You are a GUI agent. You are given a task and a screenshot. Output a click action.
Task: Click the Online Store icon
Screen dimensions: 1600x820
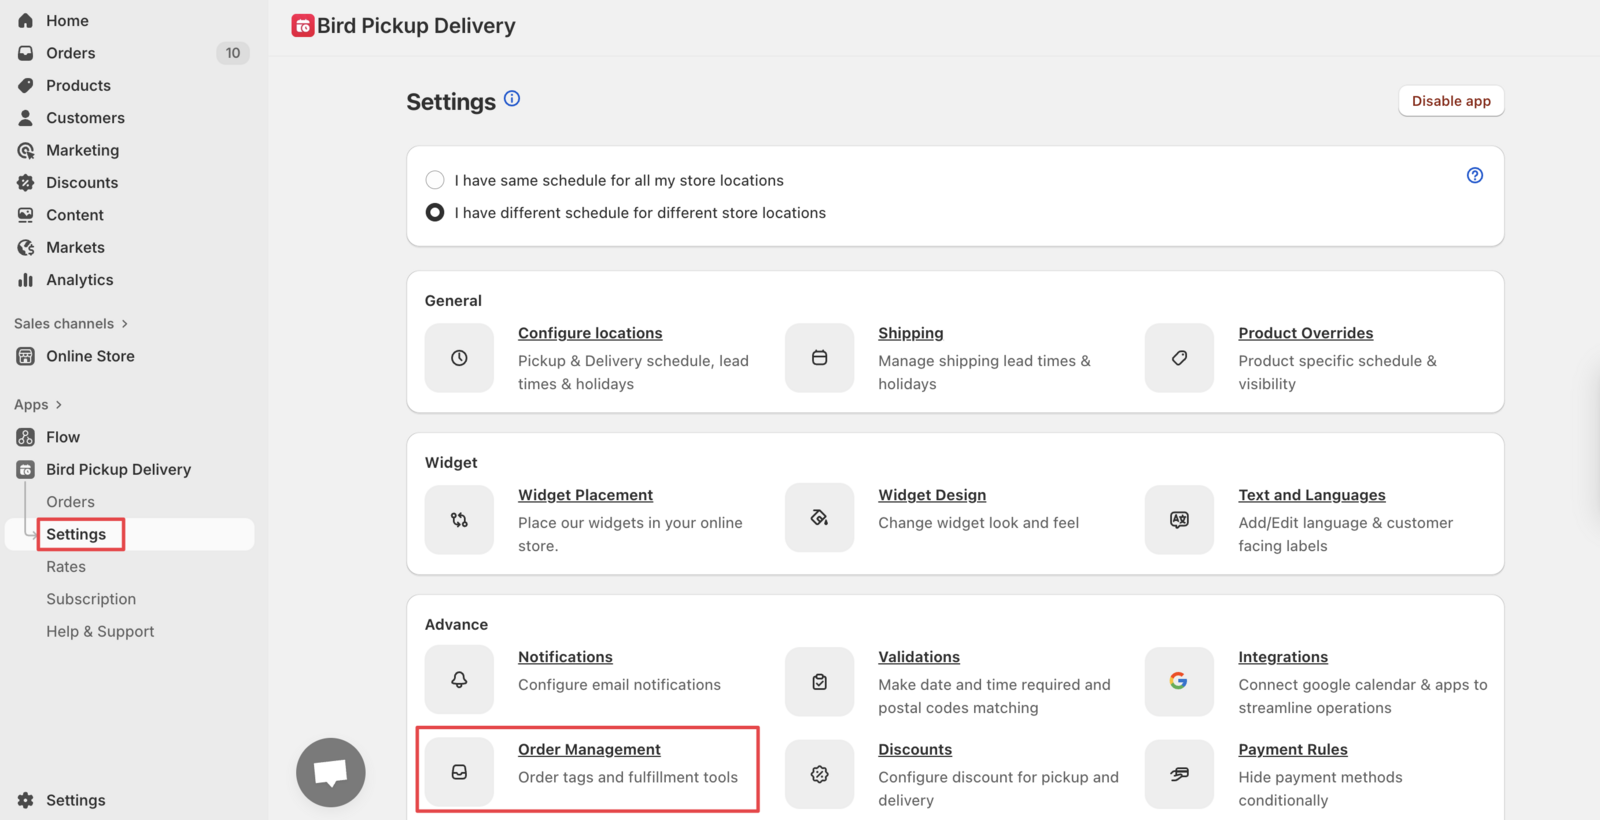click(x=26, y=356)
